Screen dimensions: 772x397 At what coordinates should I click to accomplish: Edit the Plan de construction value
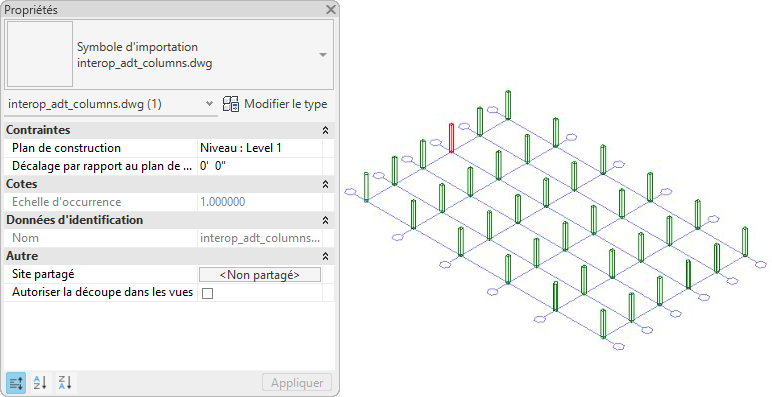pos(260,148)
